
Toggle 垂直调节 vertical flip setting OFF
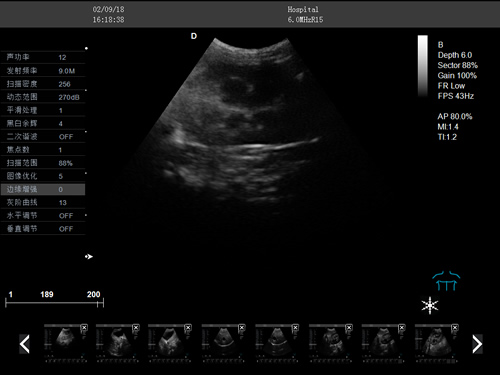(x=43, y=229)
